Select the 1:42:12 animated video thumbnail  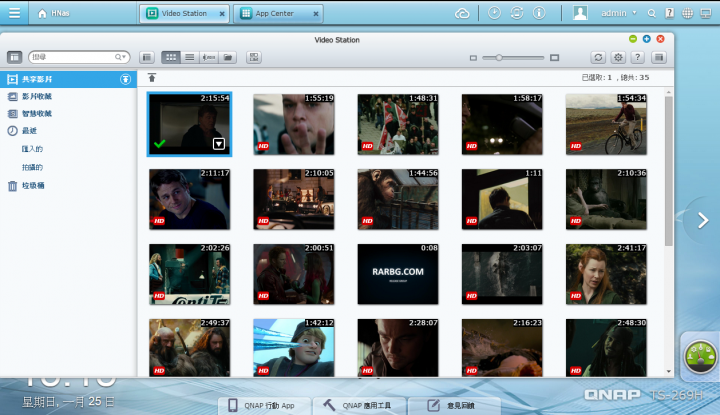click(293, 348)
